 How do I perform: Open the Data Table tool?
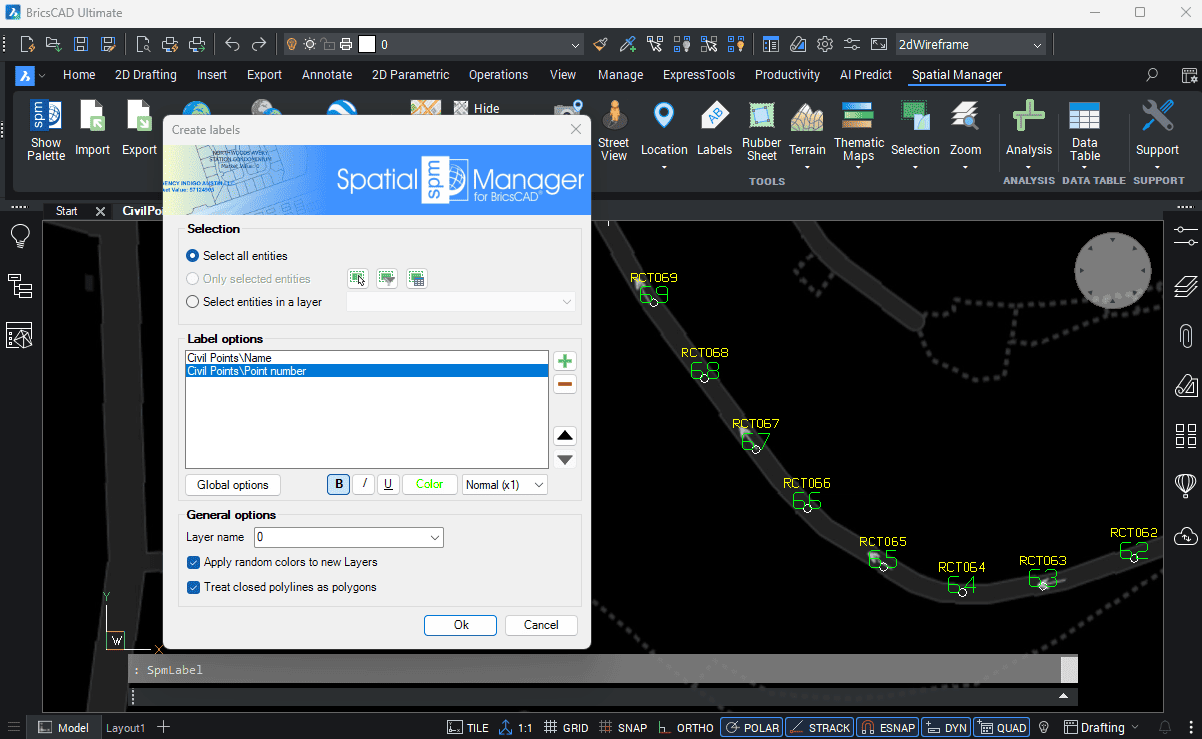pos(1084,131)
